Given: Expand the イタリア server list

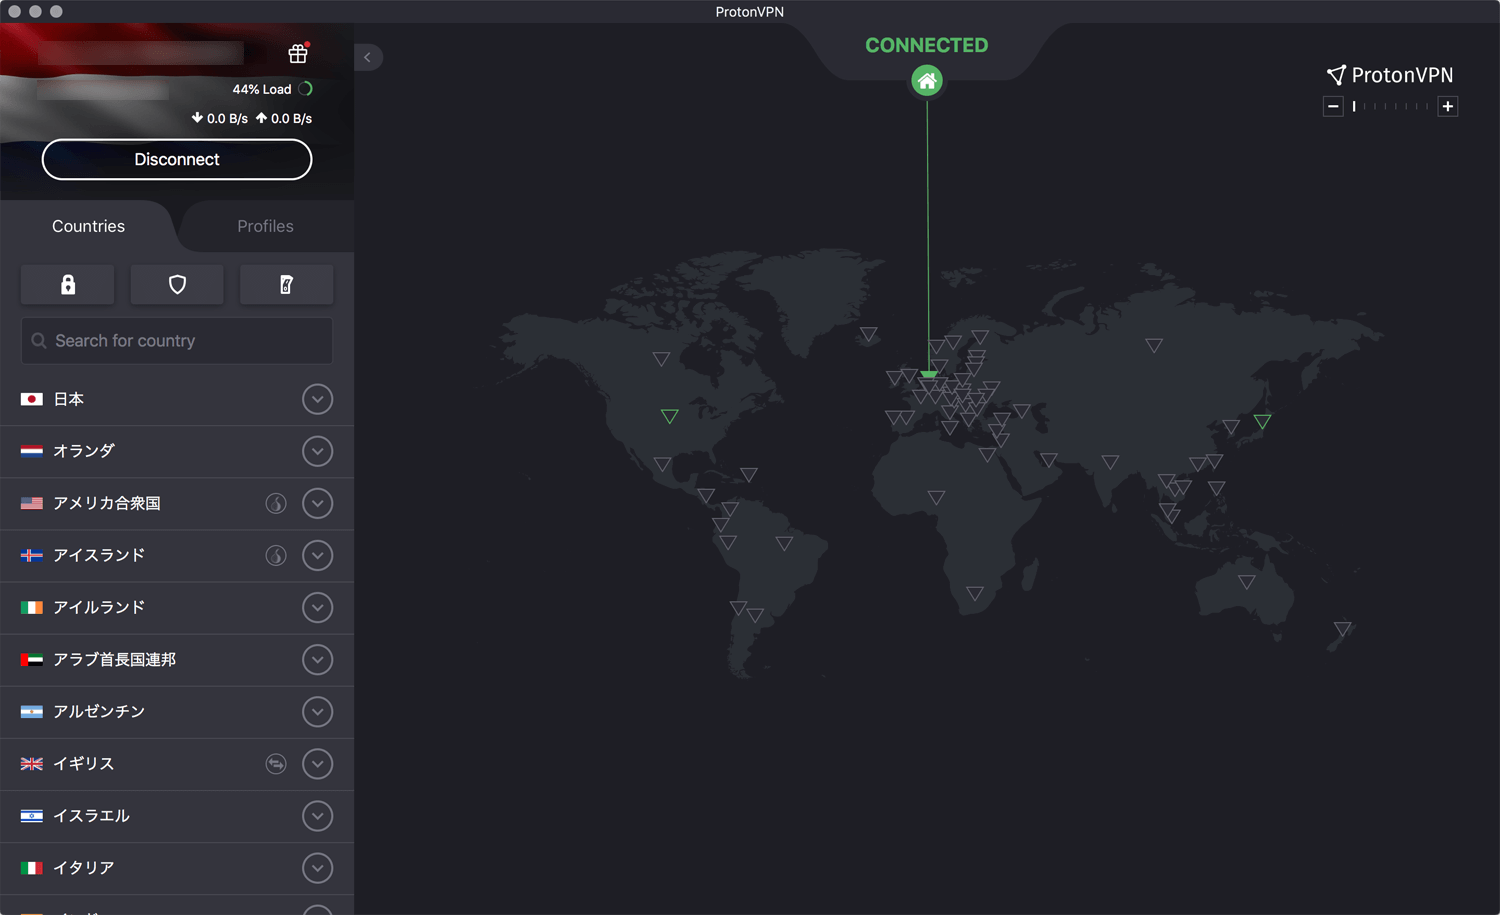Looking at the screenshot, I should tap(317, 867).
